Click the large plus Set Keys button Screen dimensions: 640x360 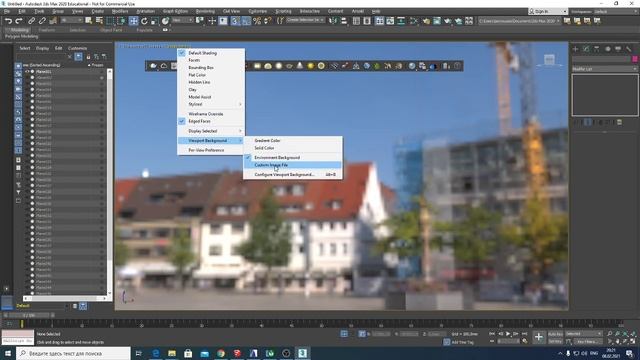point(539,337)
